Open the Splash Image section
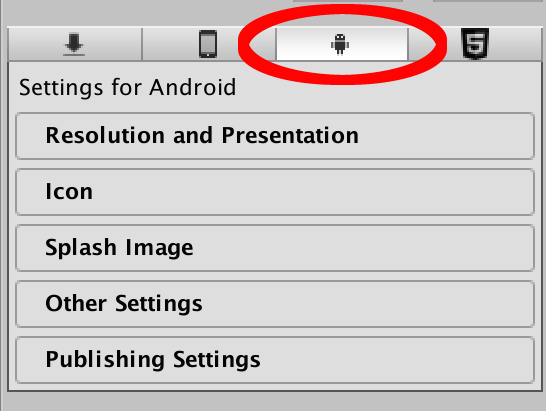546x411 pixels. [275, 248]
